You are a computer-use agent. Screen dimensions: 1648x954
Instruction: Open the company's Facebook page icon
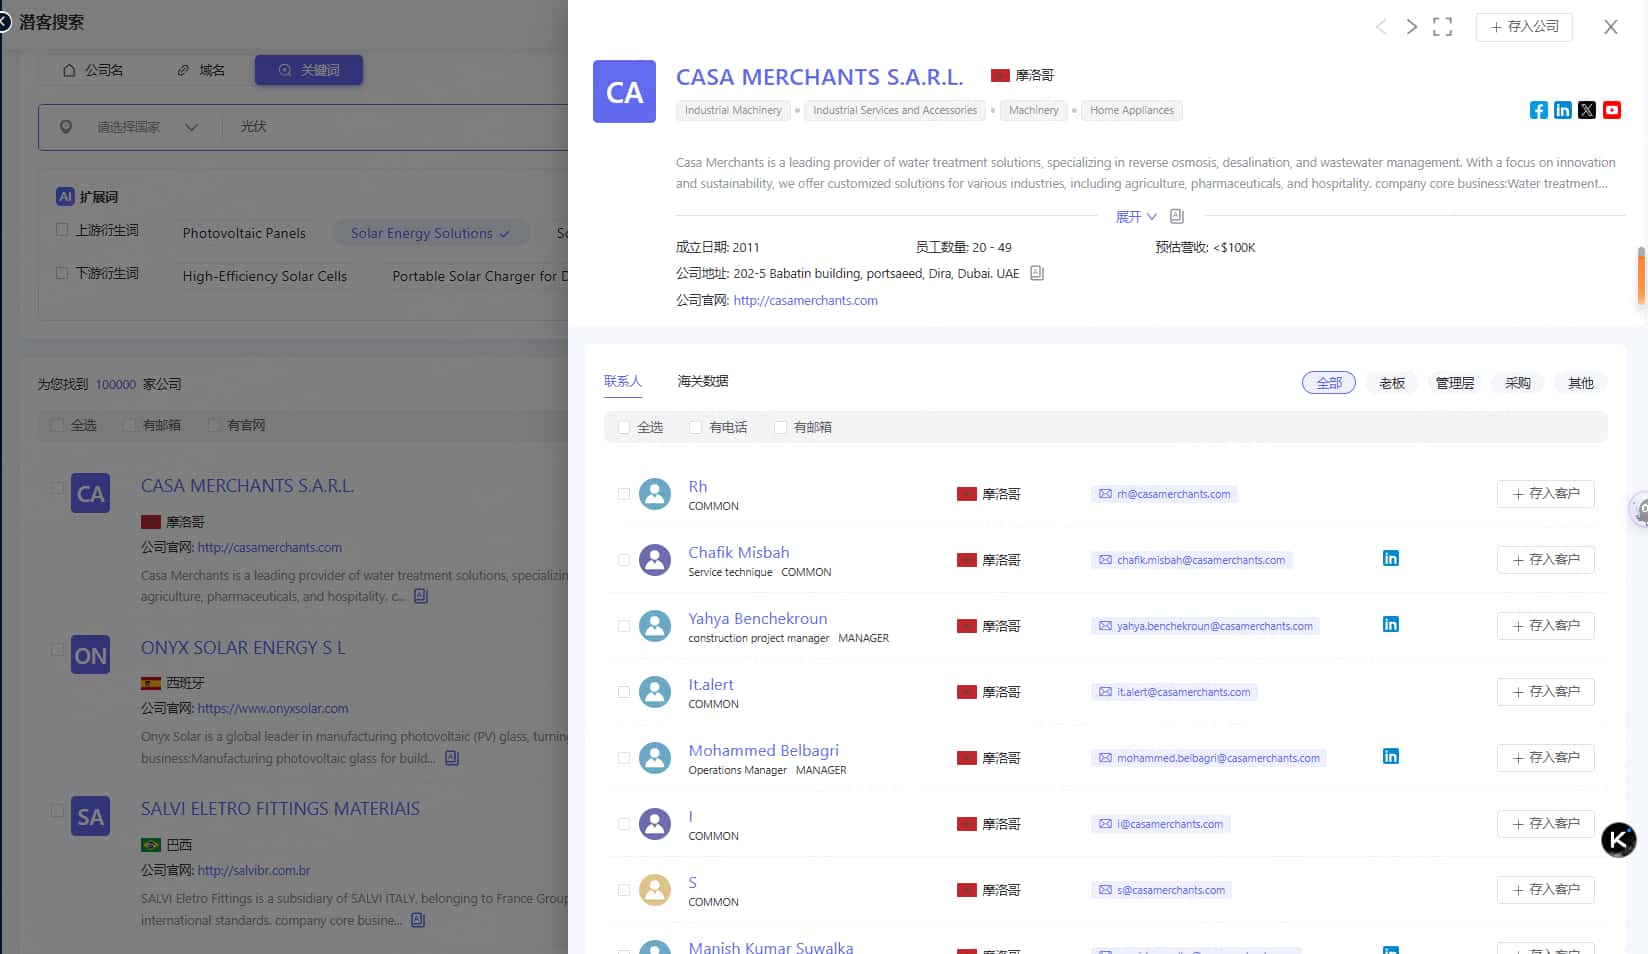coord(1538,110)
